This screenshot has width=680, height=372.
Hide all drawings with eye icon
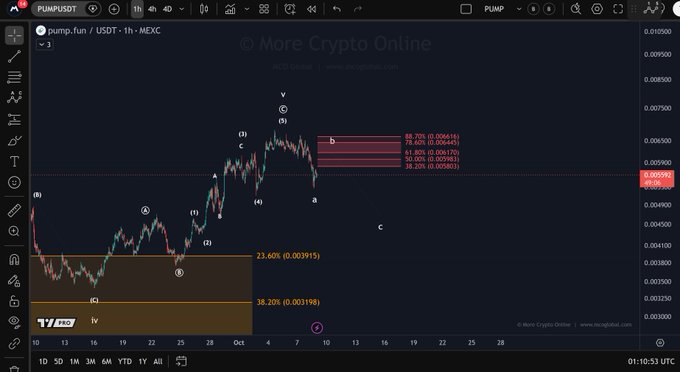click(x=14, y=321)
